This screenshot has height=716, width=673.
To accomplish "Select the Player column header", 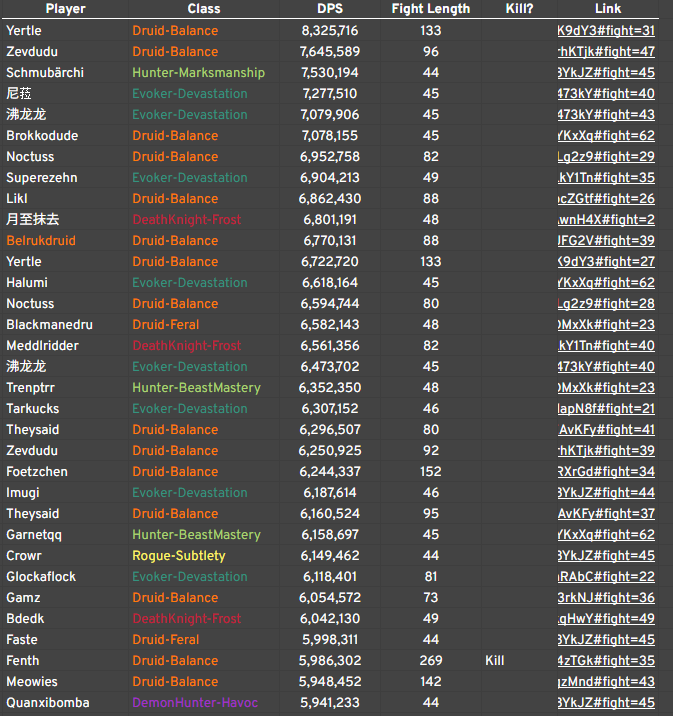I will (65, 9).
